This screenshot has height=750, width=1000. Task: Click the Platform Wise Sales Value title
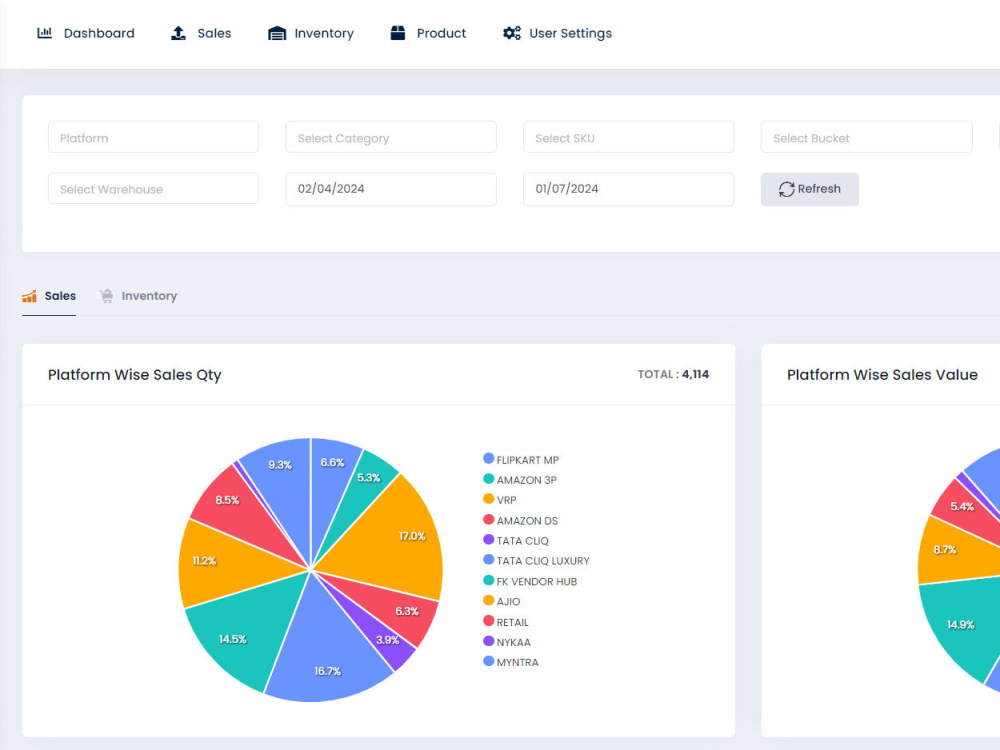click(882, 375)
